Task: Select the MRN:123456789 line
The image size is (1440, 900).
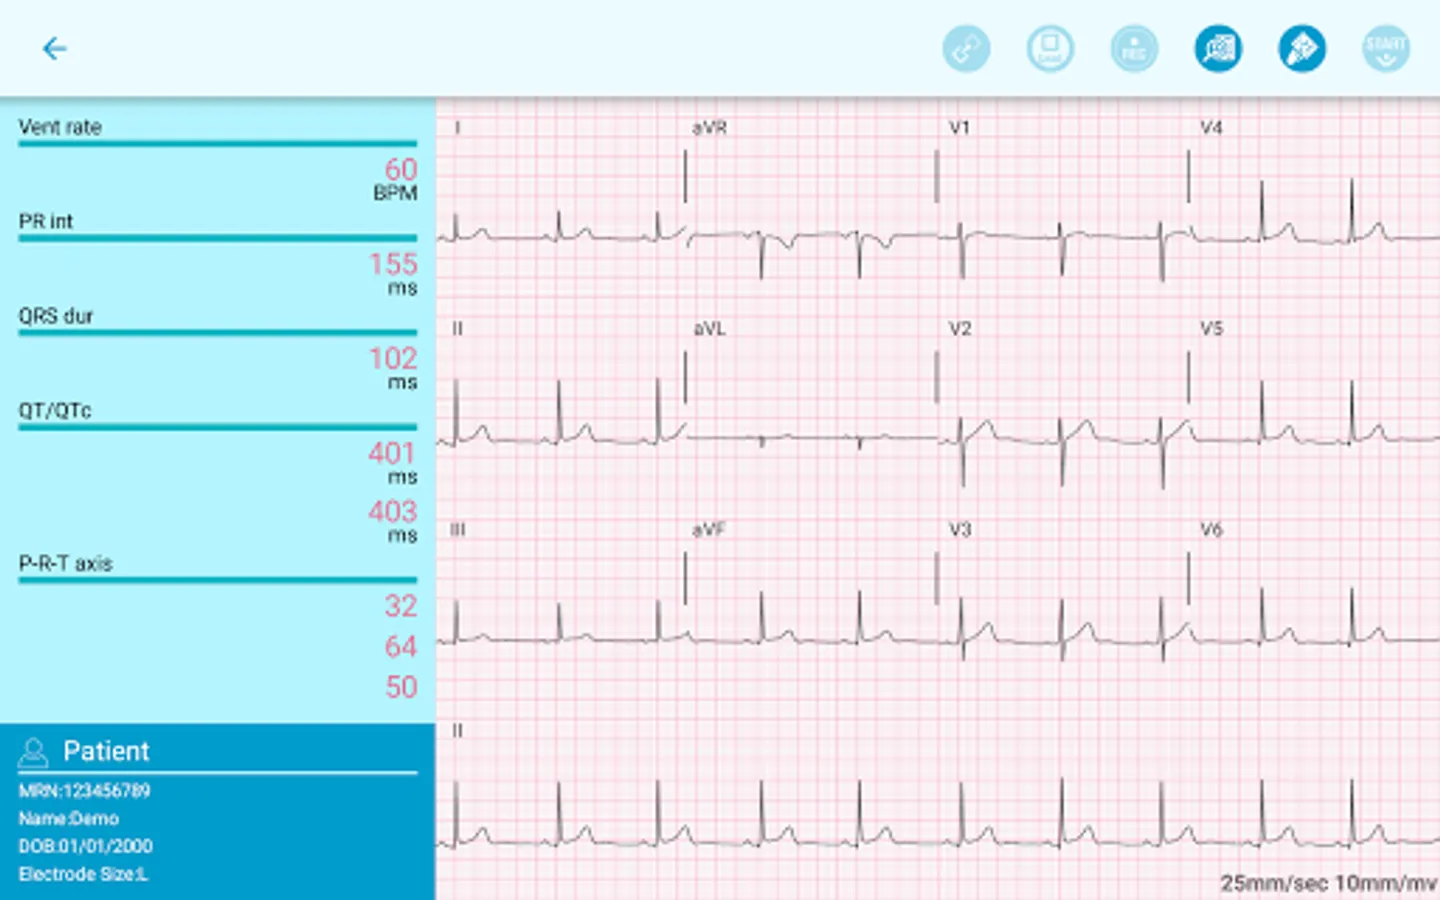Action: click(84, 791)
